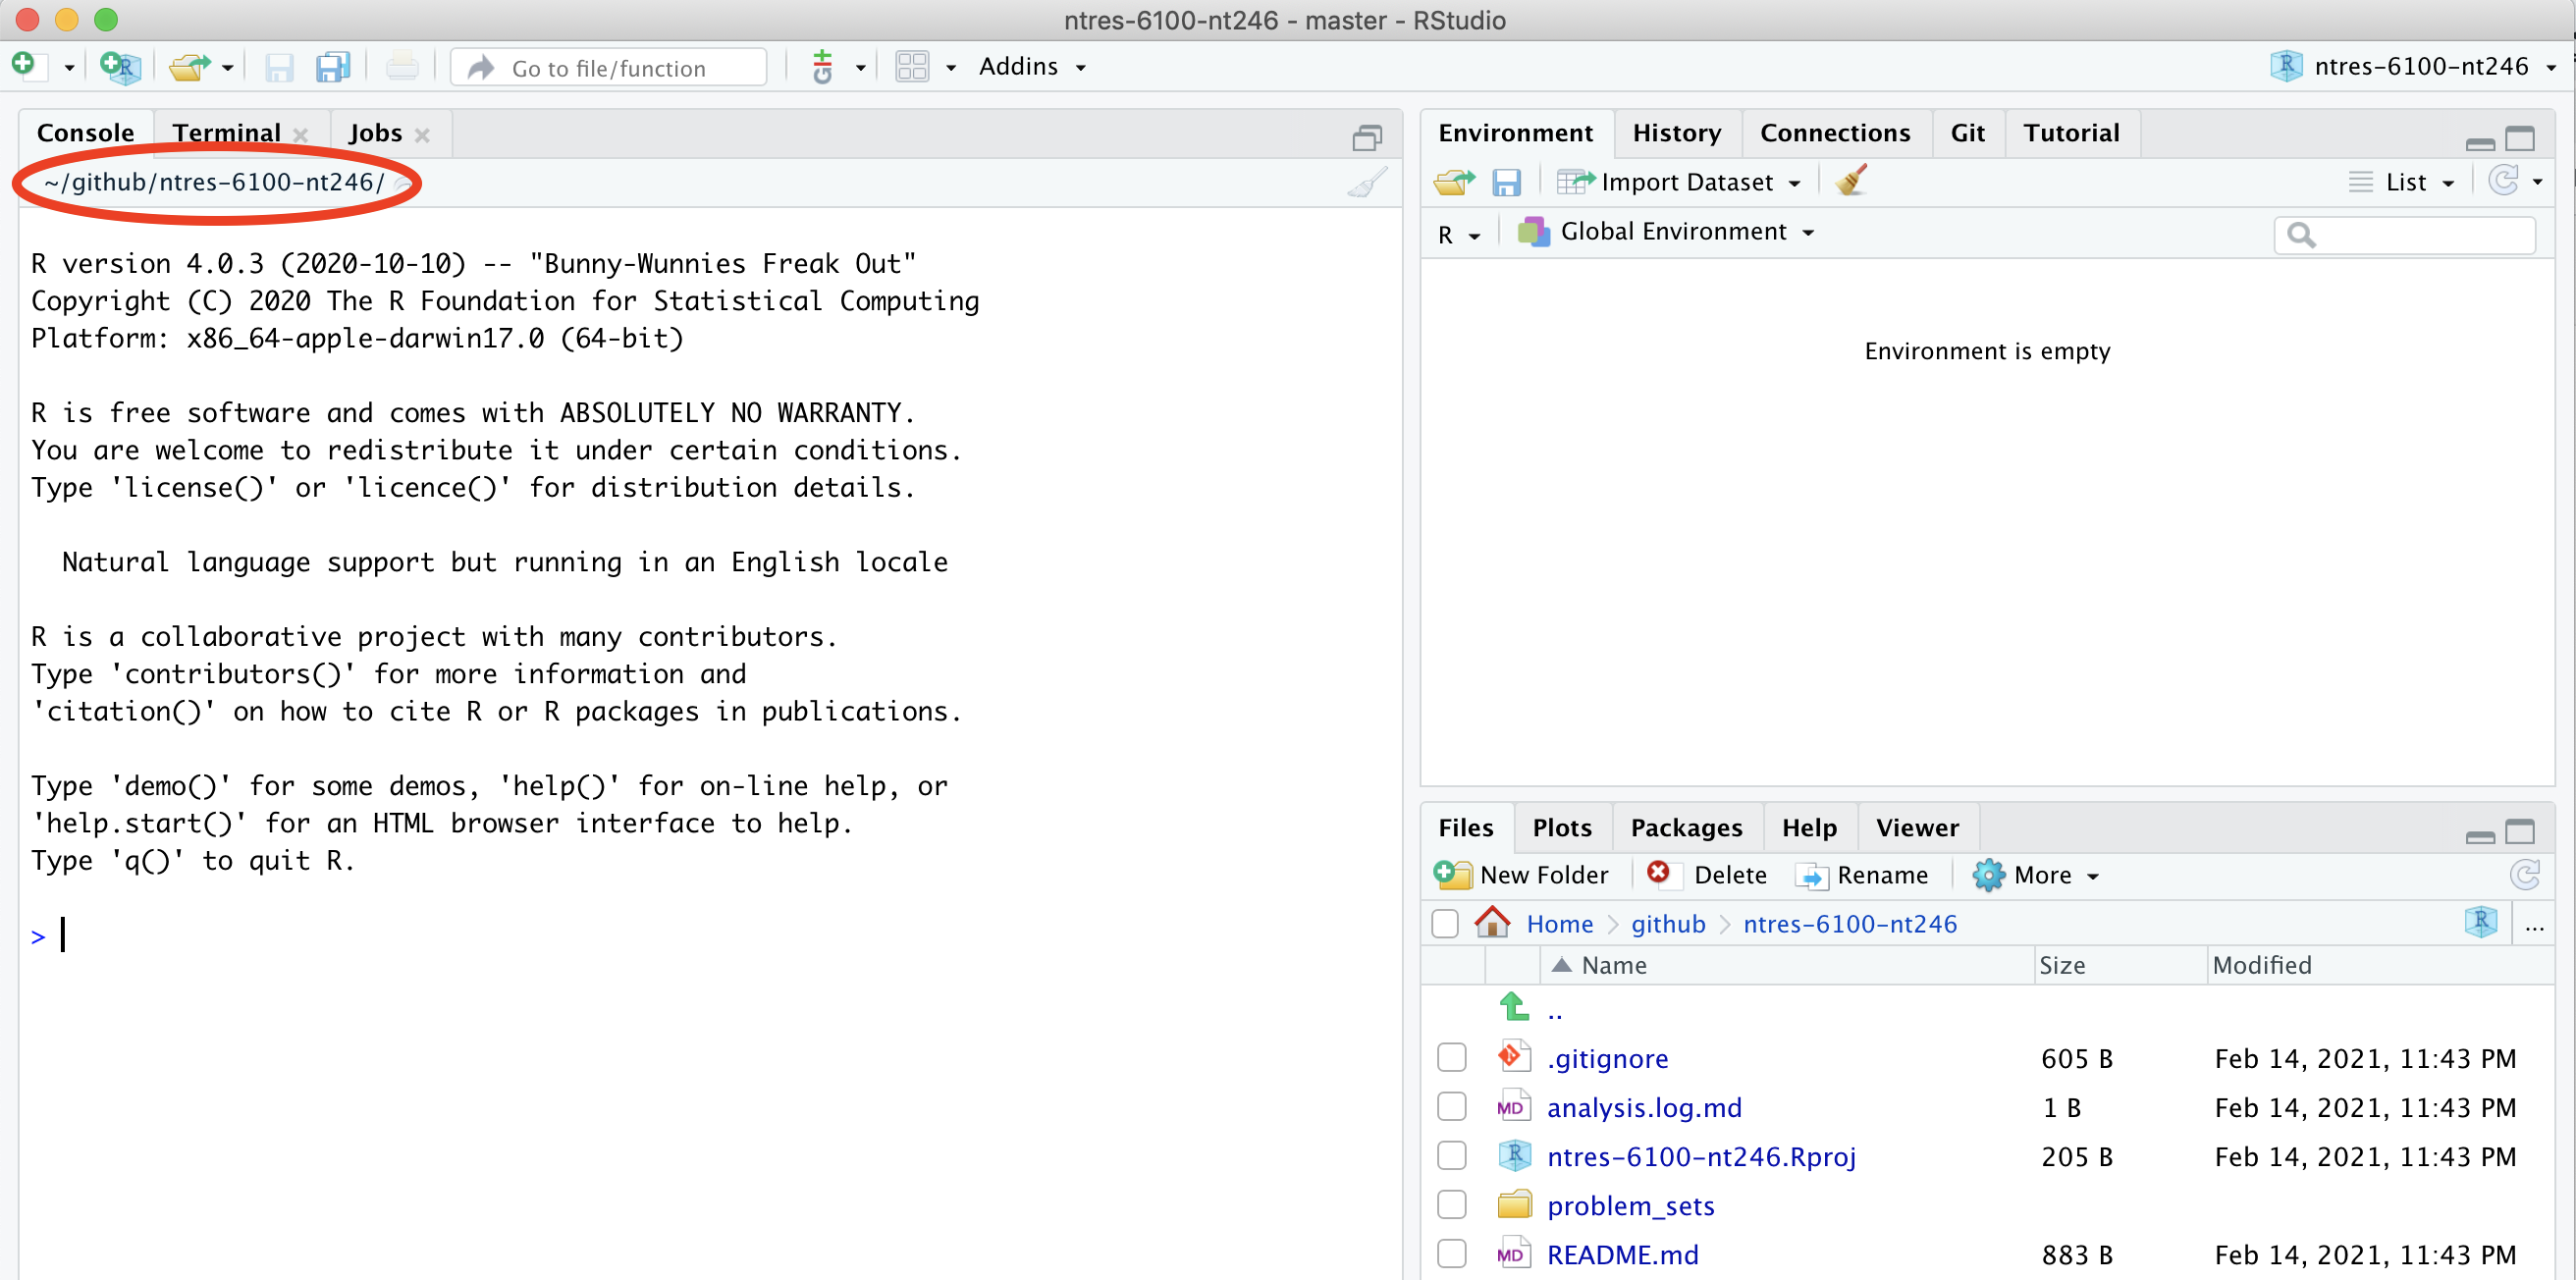Viewport: 2576px width, 1280px height.
Task: Click the New Folder button
Action: [1521, 875]
